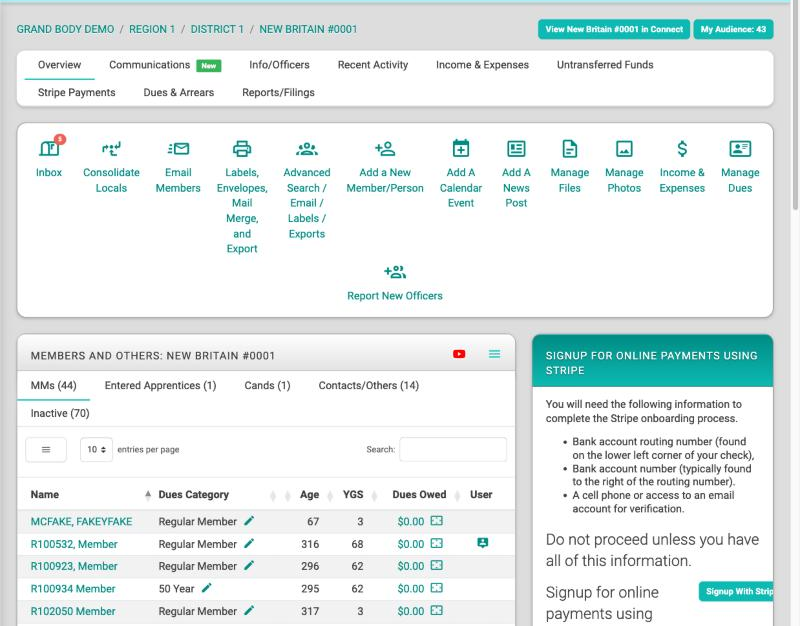This screenshot has width=800, height=626.
Task: Click Add A Calendar Event icon
Action: coord(461,148)
